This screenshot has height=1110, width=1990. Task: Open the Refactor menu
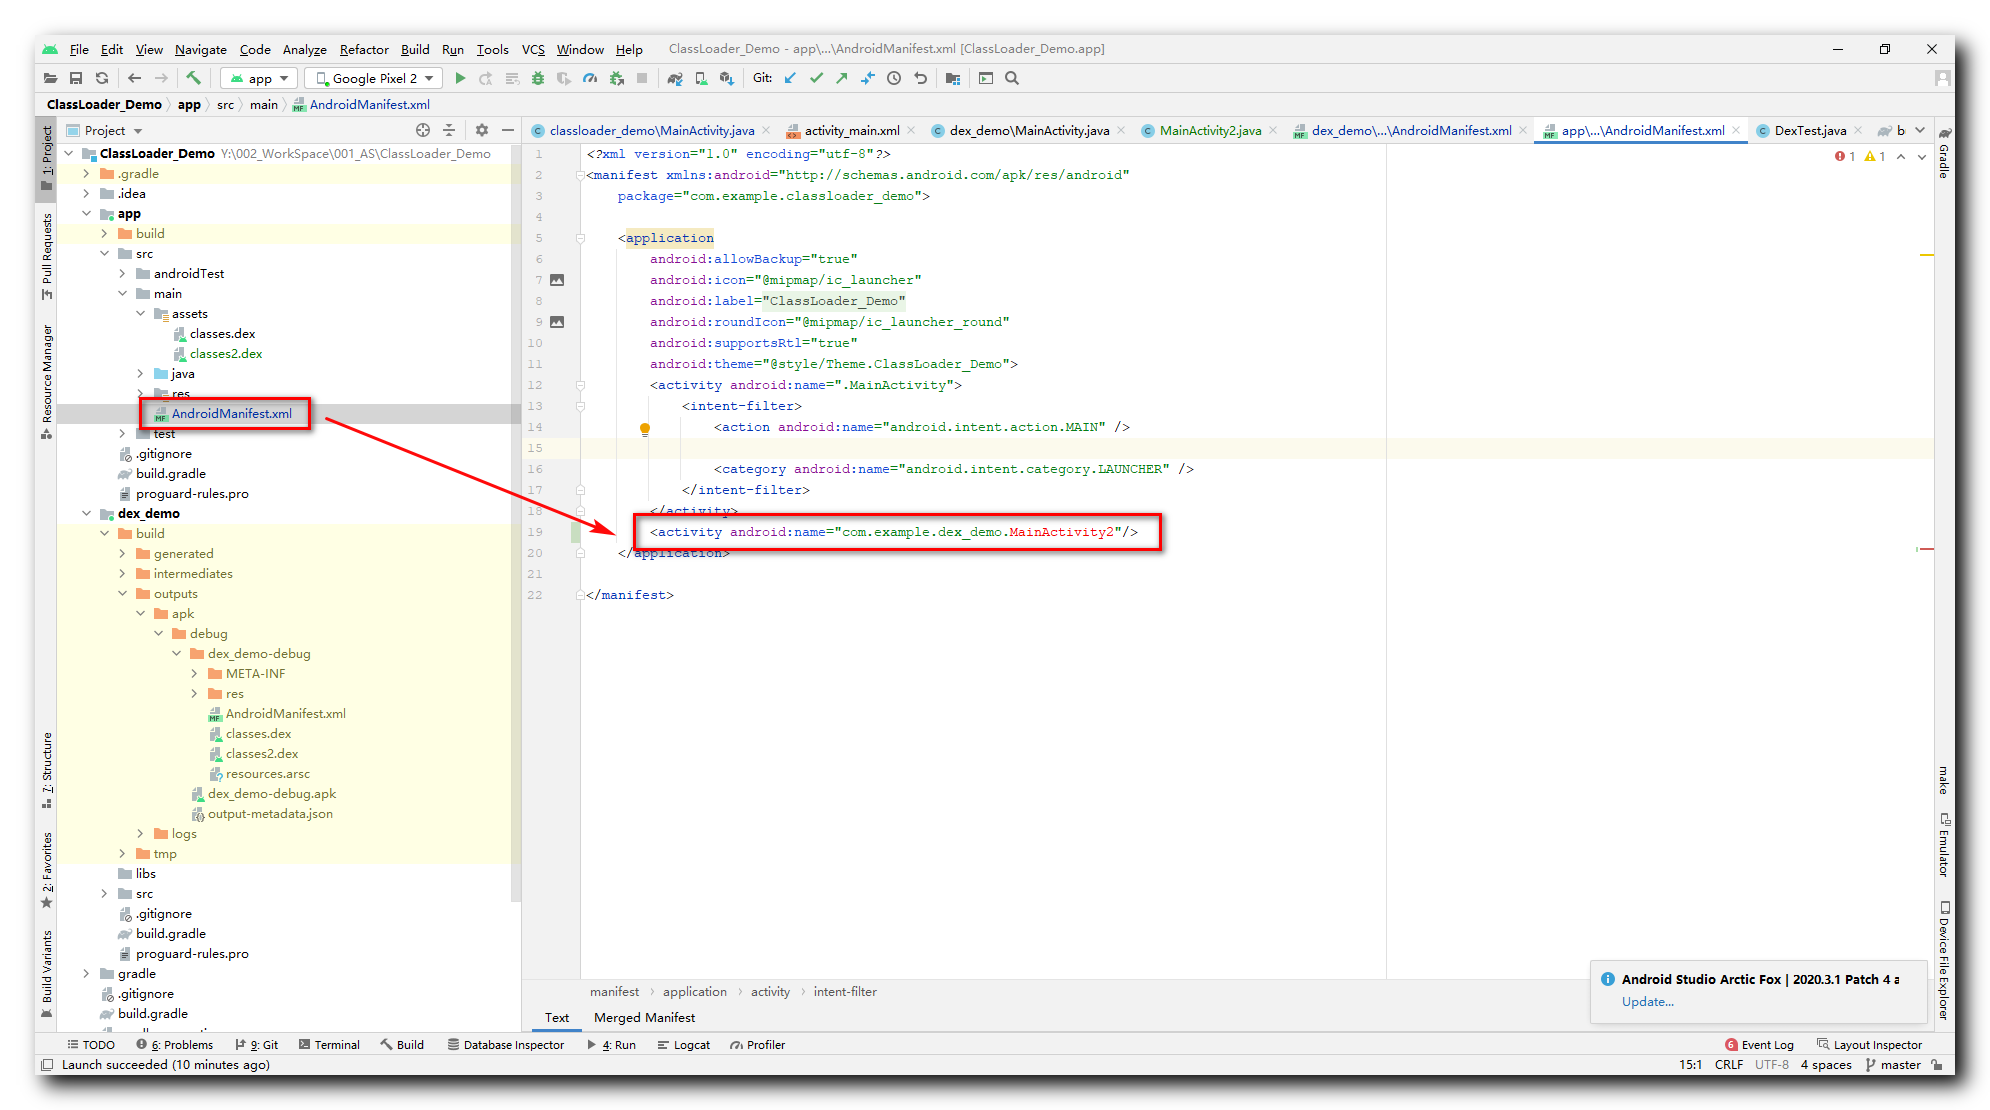coord(363,49)
